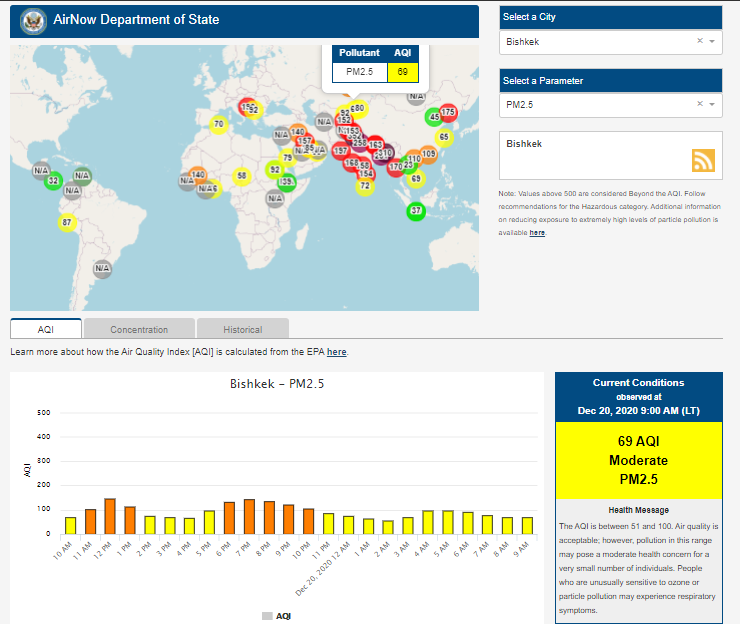Clear the selected PM2.5 parameter
Image resolution: width=740 pixels, height=624 pixels.
click(700, 104)
